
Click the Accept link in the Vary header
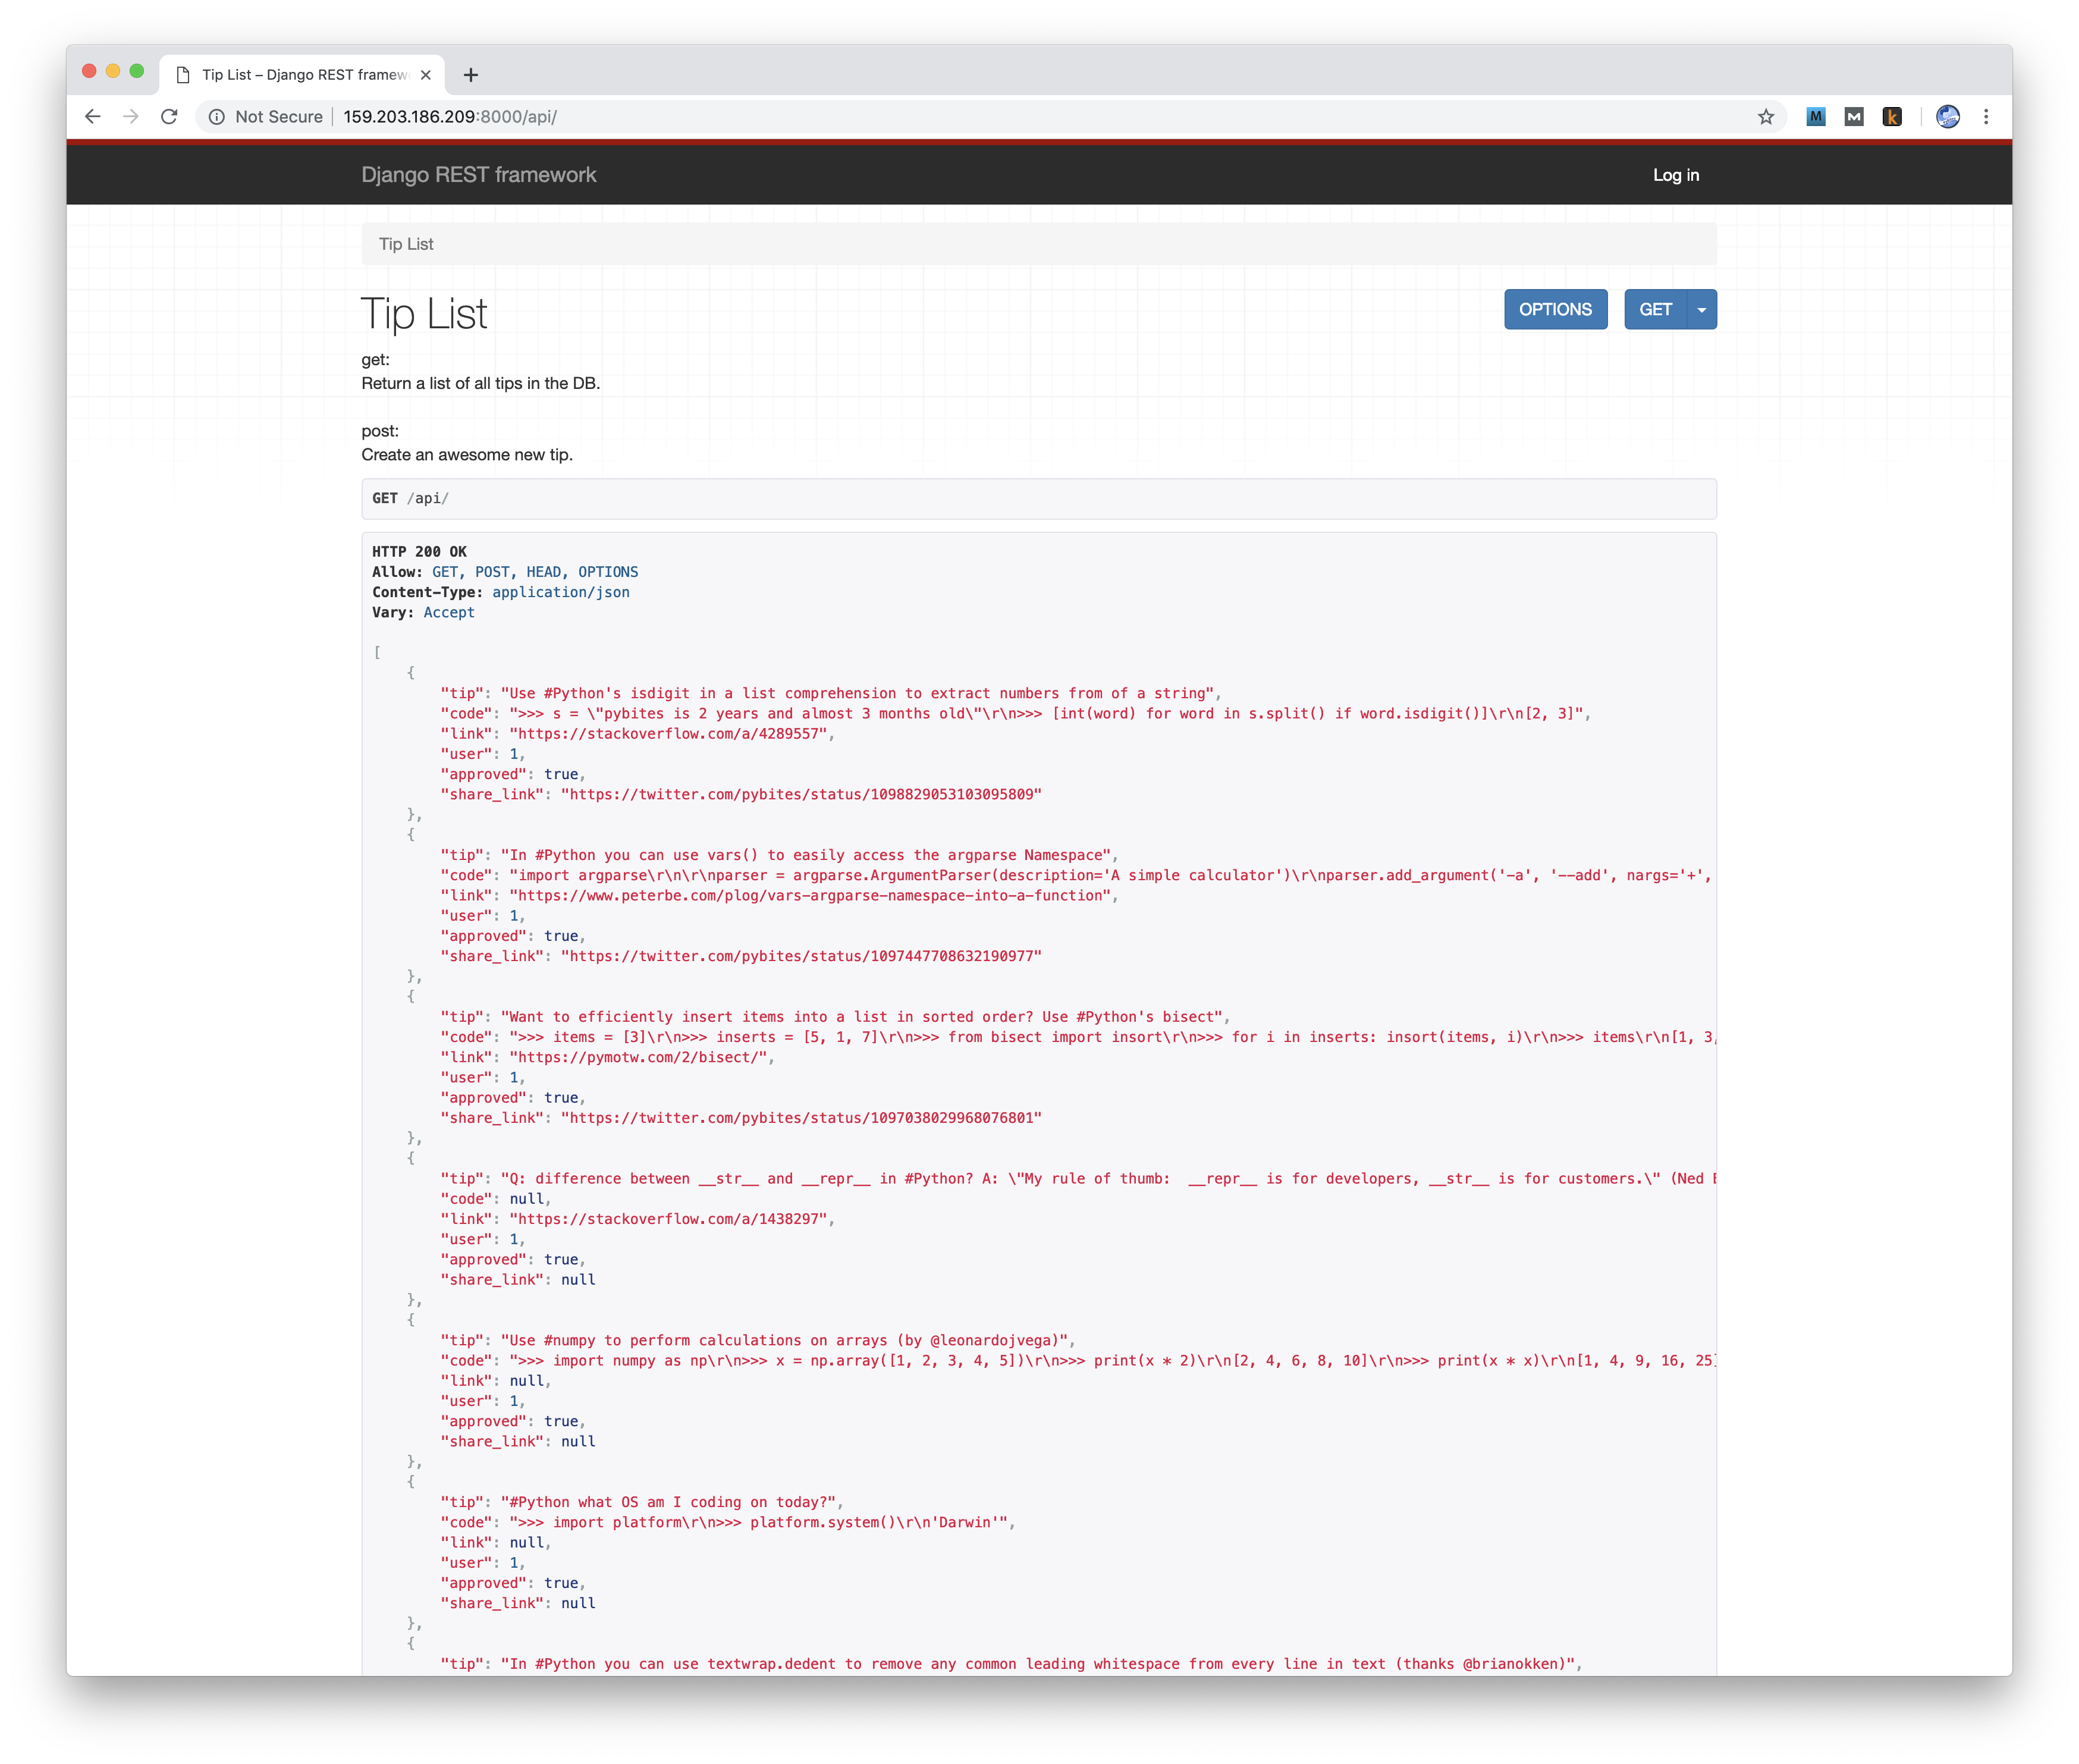[448, 612]
